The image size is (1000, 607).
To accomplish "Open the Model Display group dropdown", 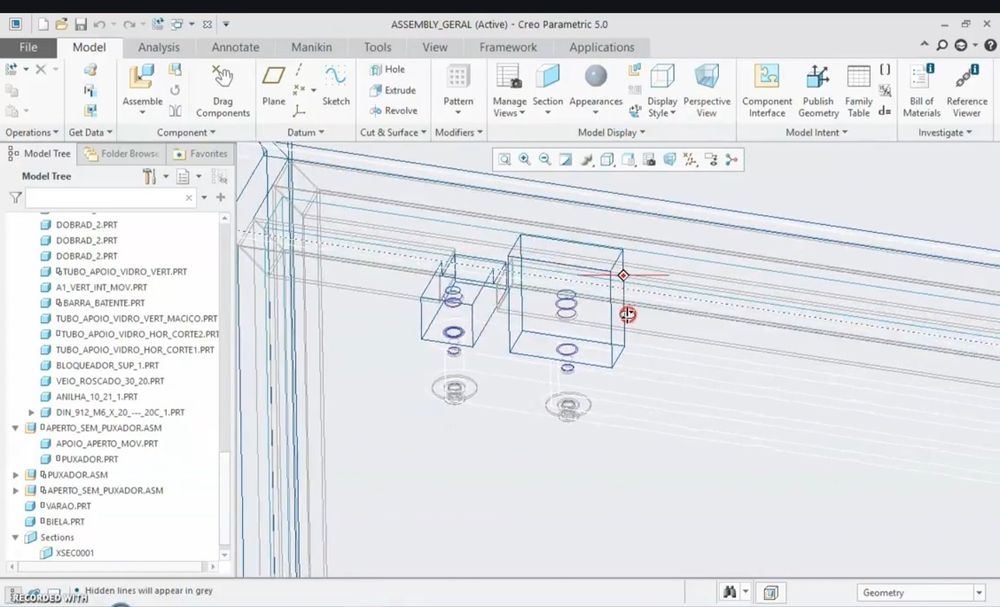I will click(611, 133).
